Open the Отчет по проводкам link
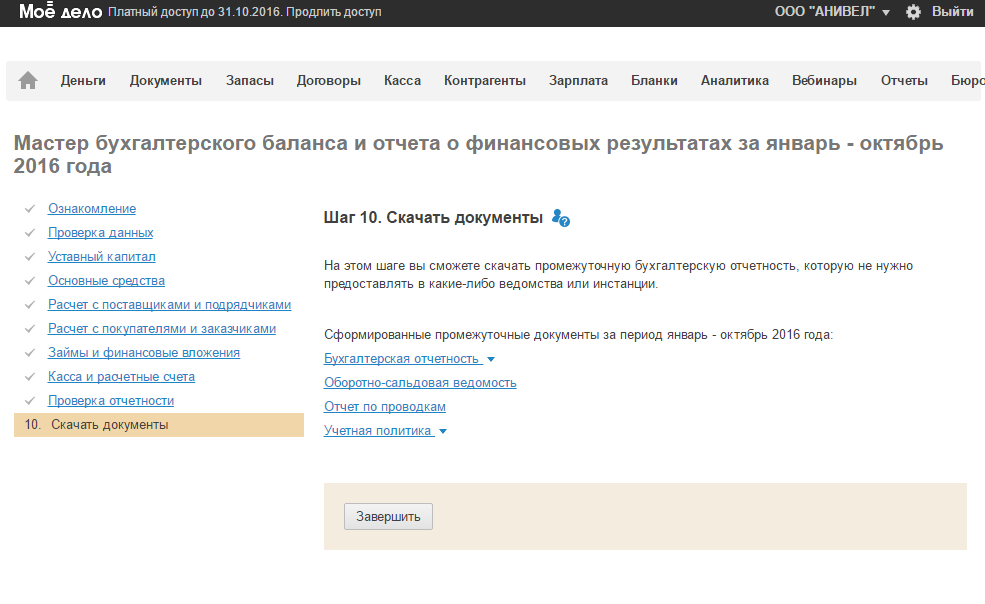 pyautogui.click(x=385, y=407)
